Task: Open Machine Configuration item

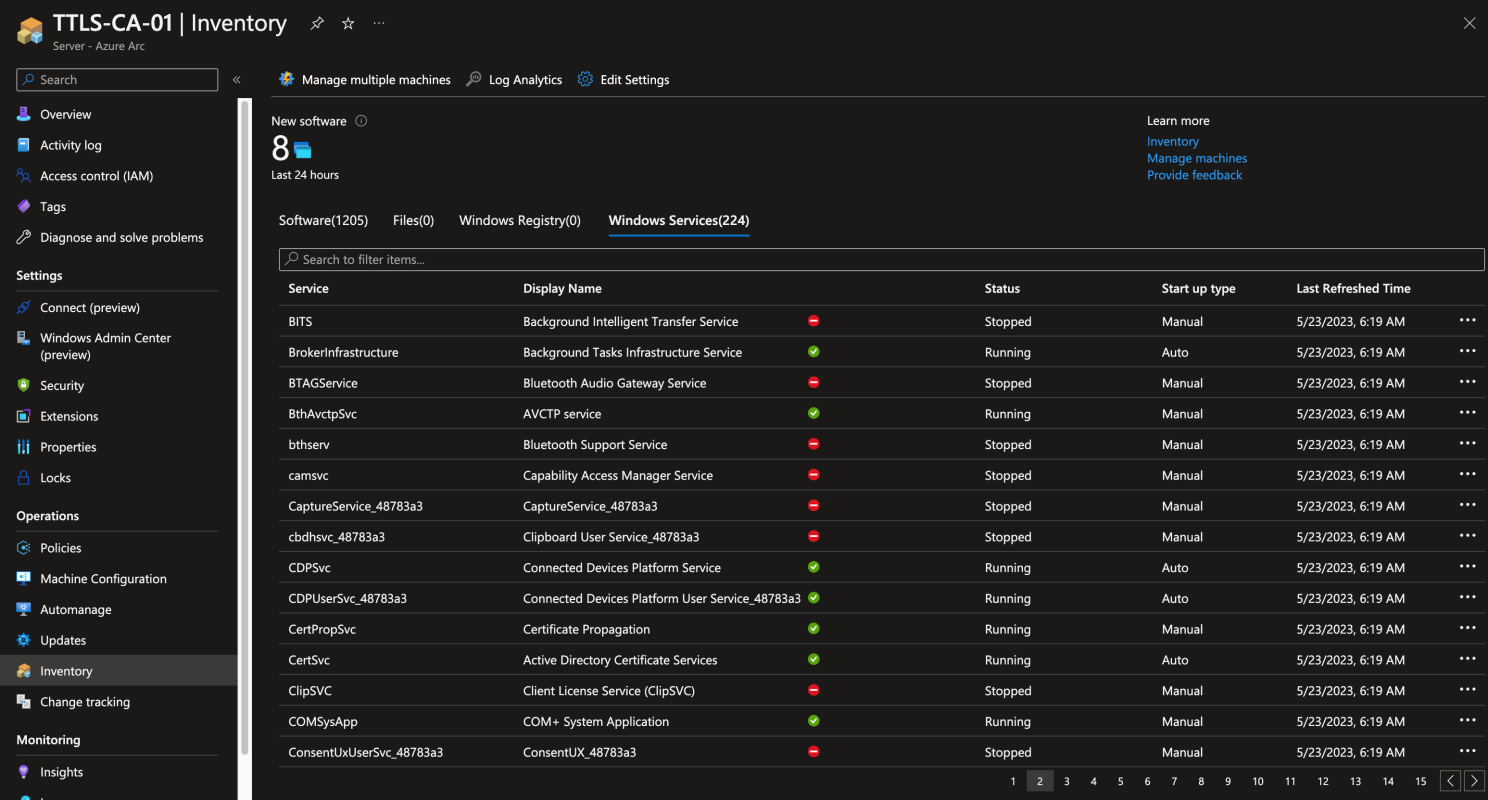Action: pos(103,579)
